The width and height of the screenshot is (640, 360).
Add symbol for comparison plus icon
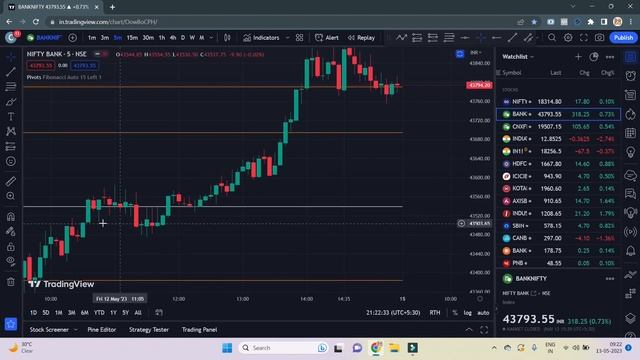click(72, 38)
